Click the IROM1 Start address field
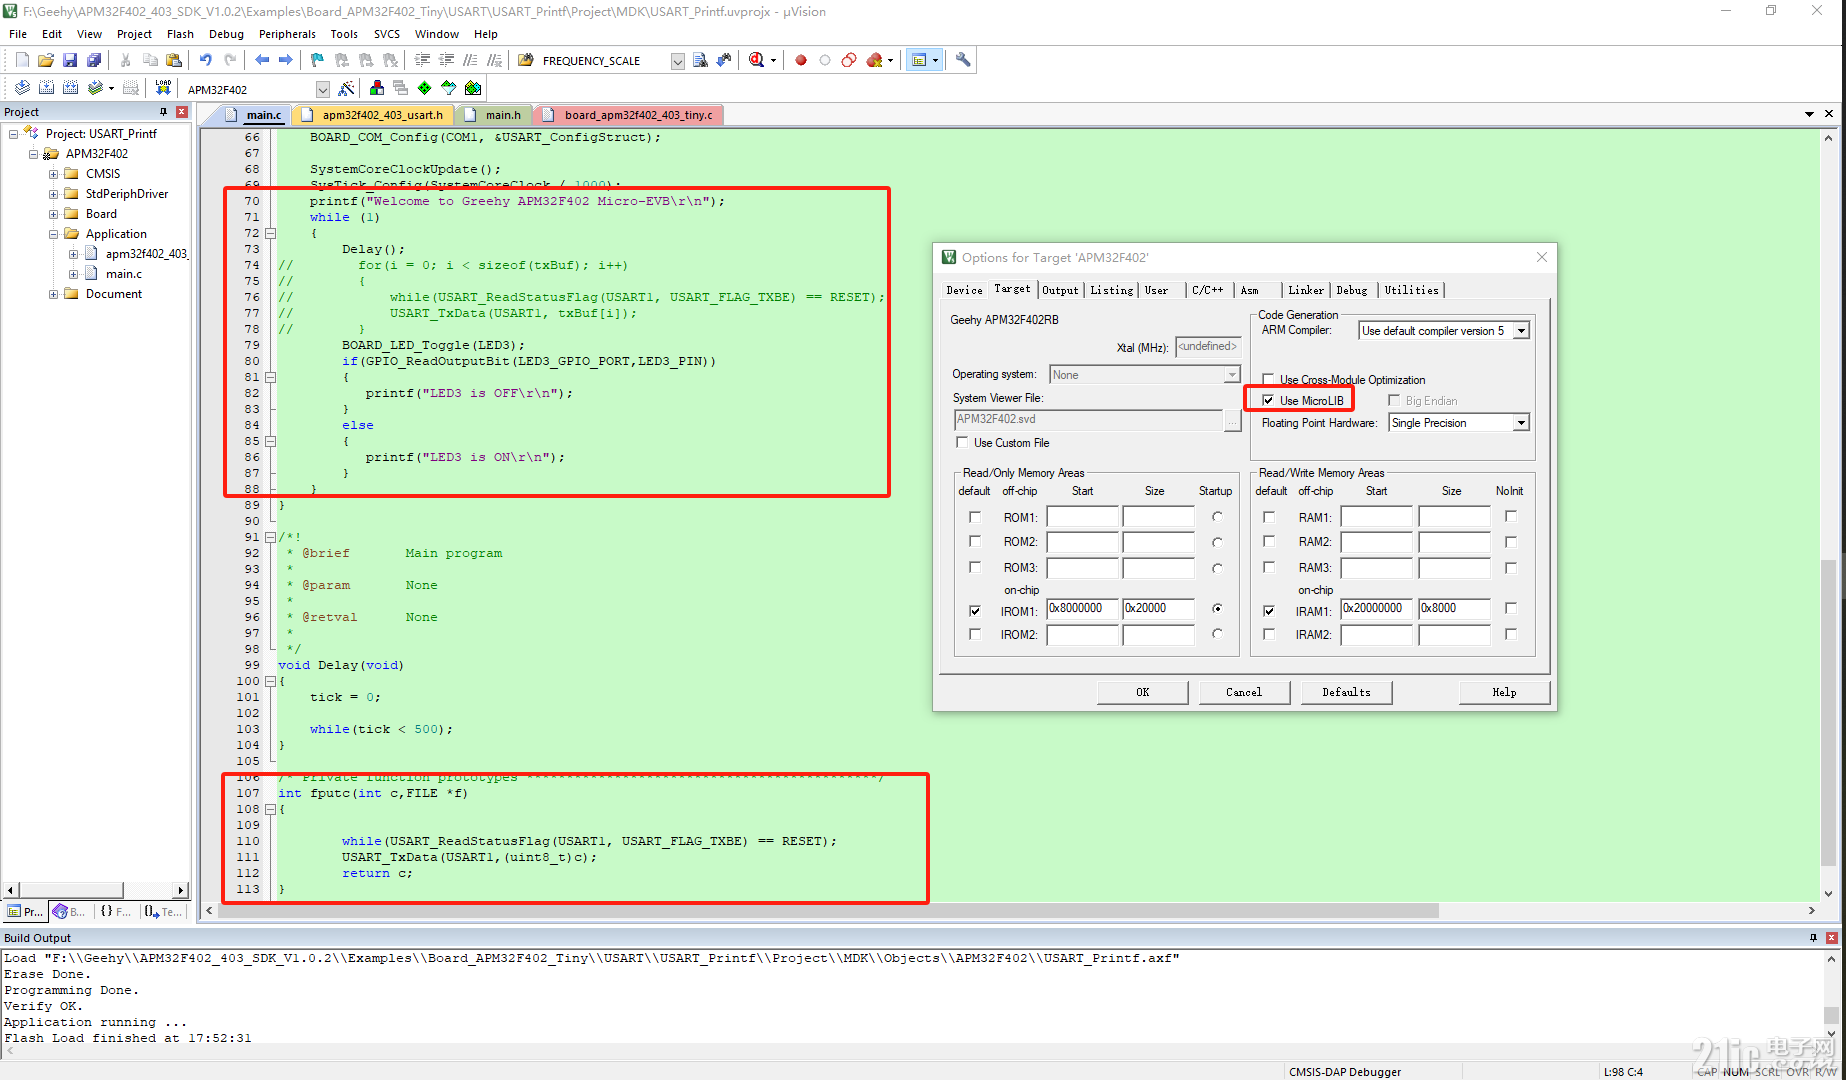Screen dimensions: 1846x1080 click(1082, 609)
